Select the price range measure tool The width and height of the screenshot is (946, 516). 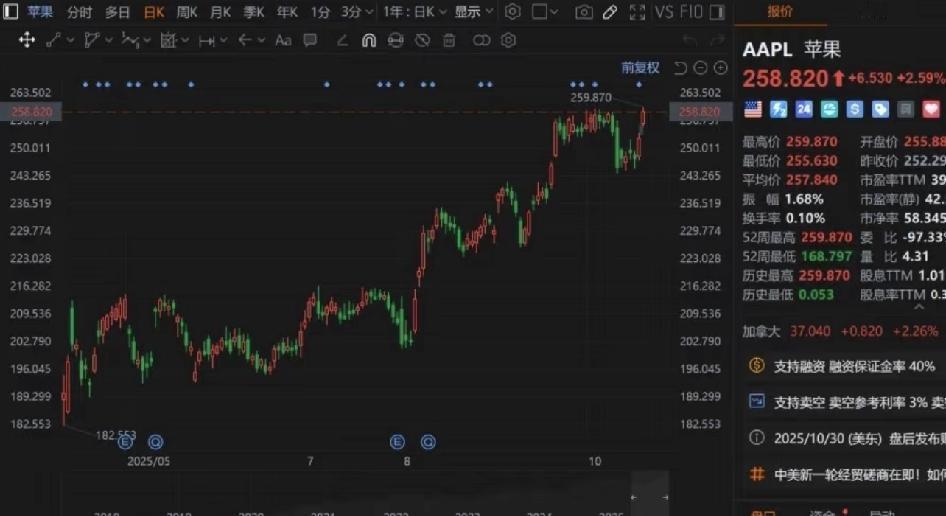(x=206, y=40)
